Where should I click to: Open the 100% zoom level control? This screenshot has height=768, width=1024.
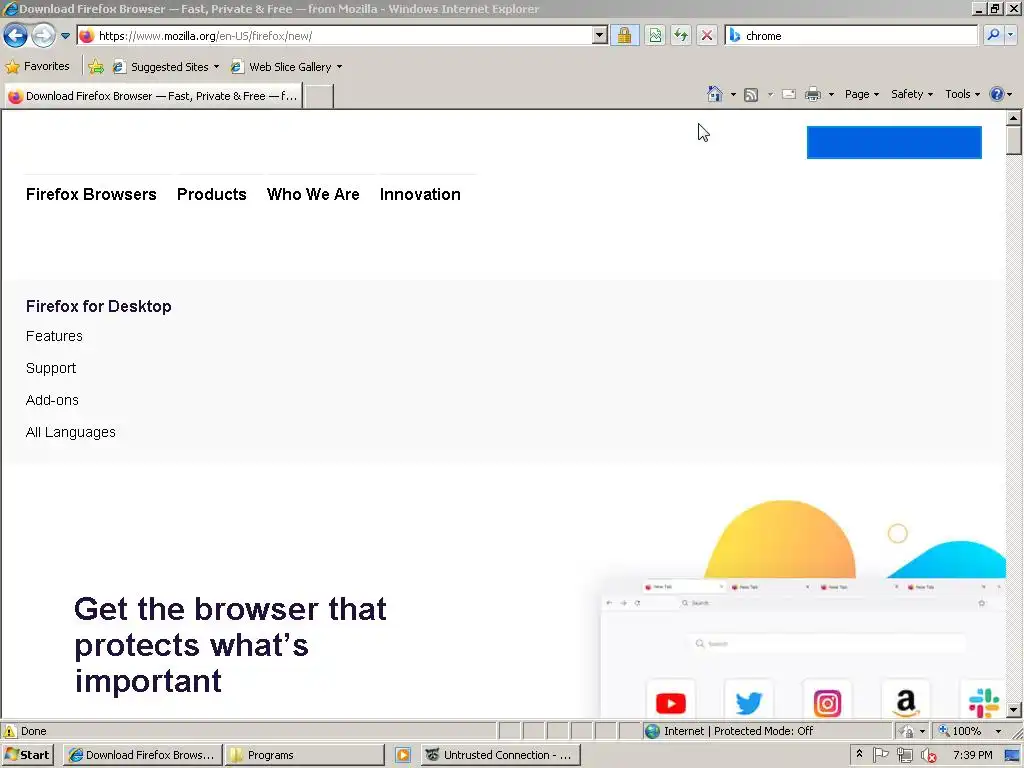(x=969, y=731)
